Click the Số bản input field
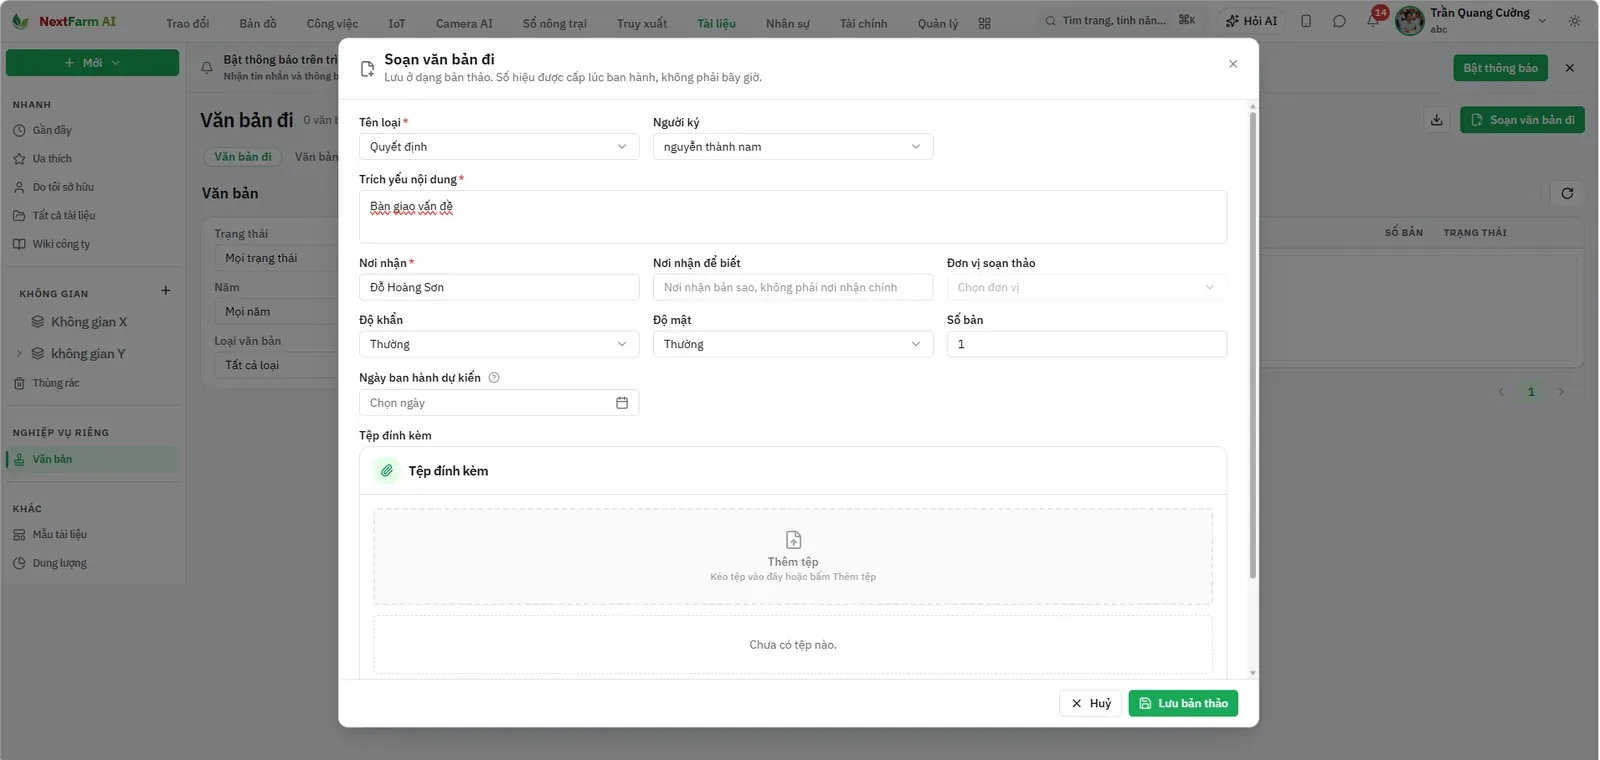 click(1087, 344)
